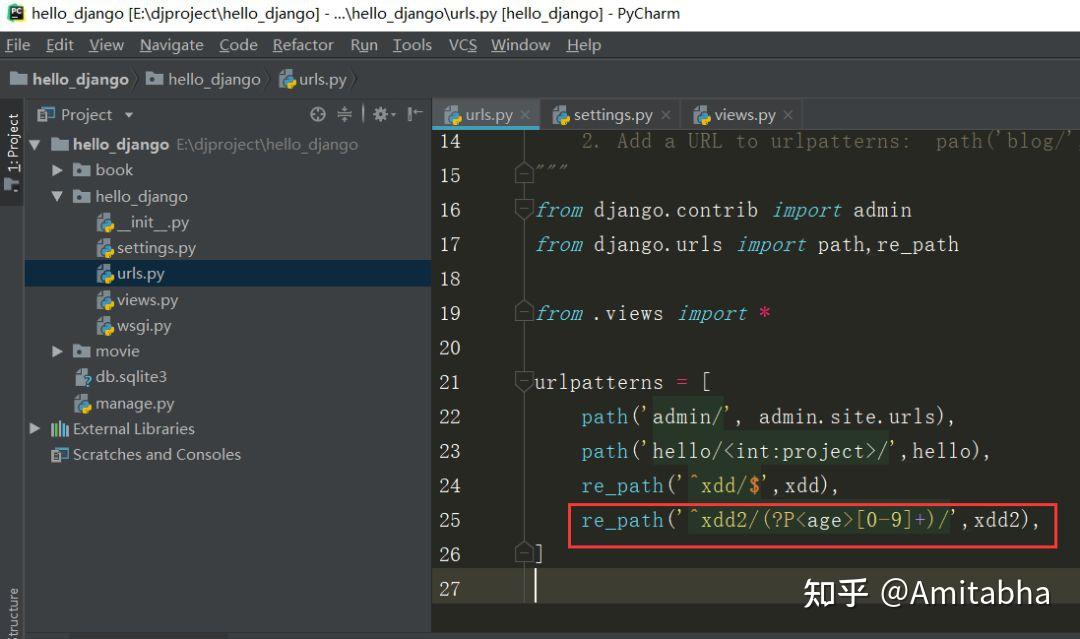
Task: Click the manage.py file icon
Action: point(83,404)
